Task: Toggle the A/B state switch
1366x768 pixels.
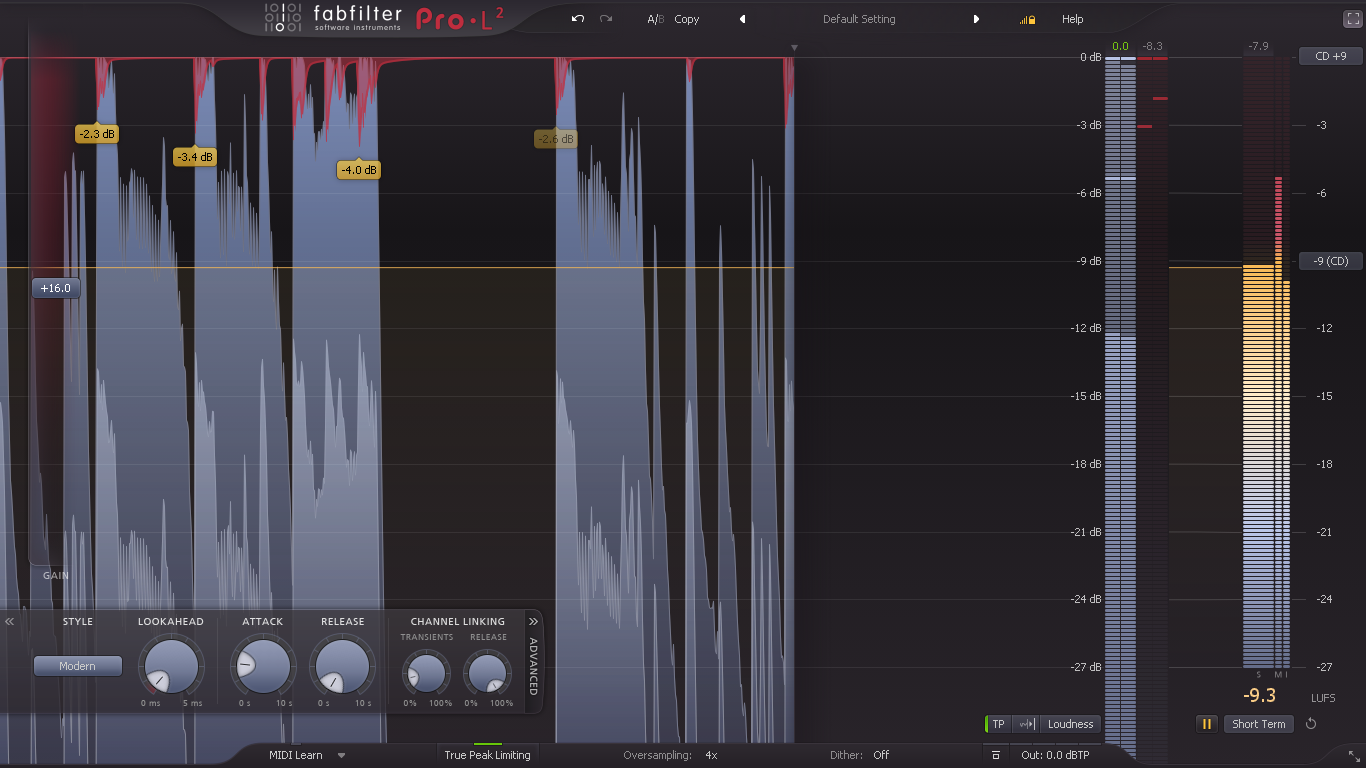Action: 655,19
